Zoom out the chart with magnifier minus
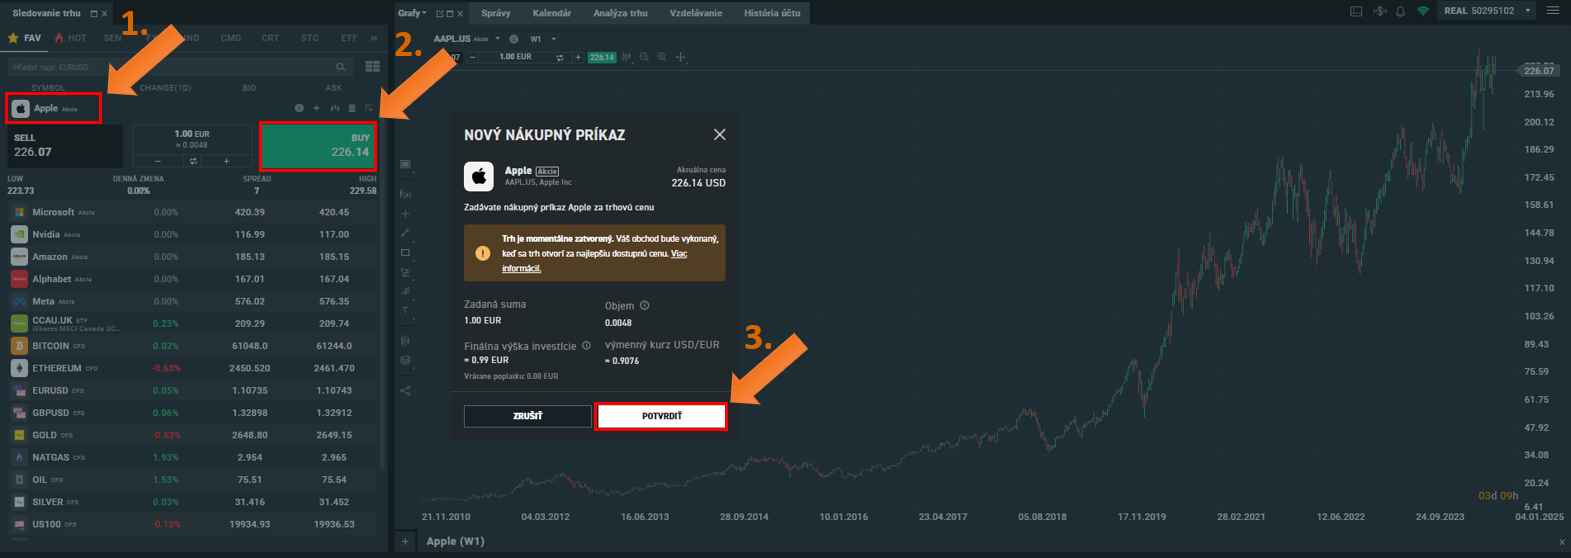 coord(644,58)
